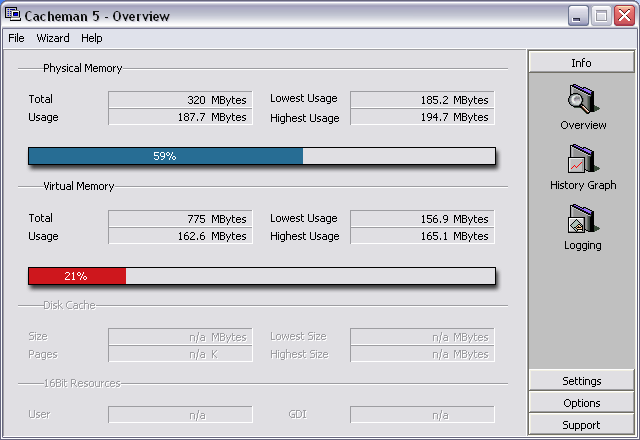The image size is (640, 440).
Task: Select the Logging icon in sidebar
Action: click(582, 221)
